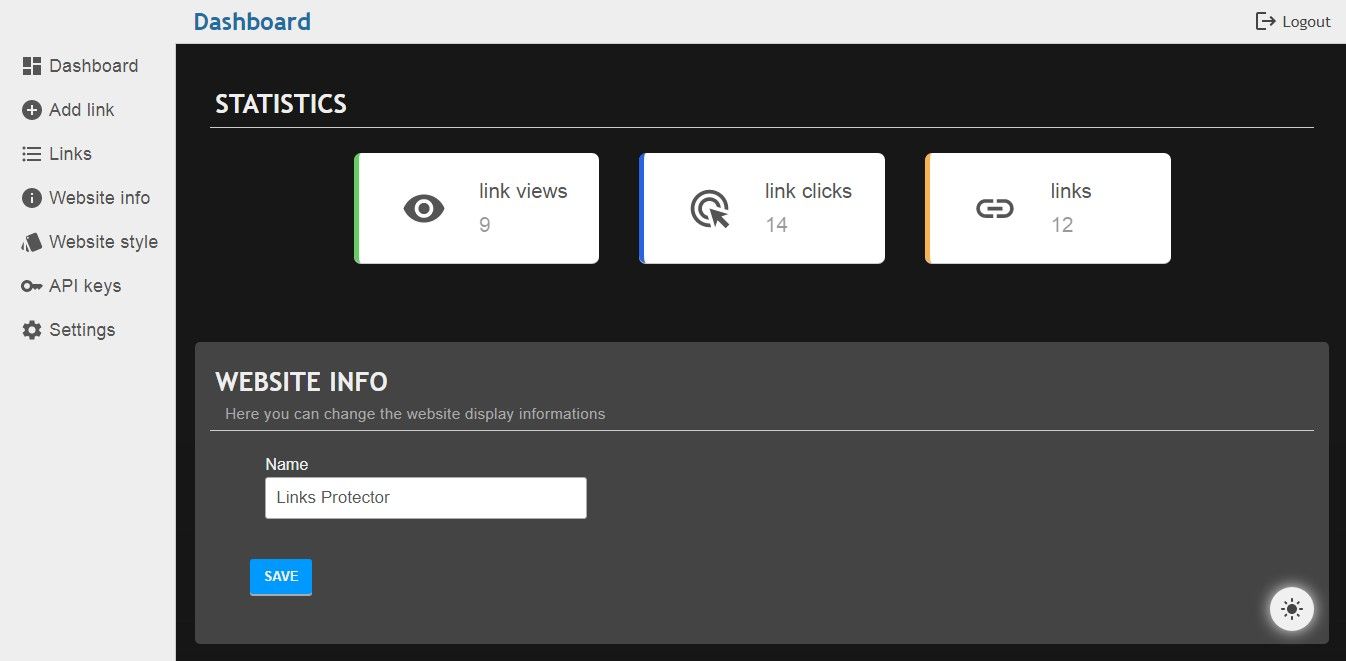The width and height of the screenshot is (1346, 661).
Task: Click the Logout link text
Action: [x=1306, y=22]
